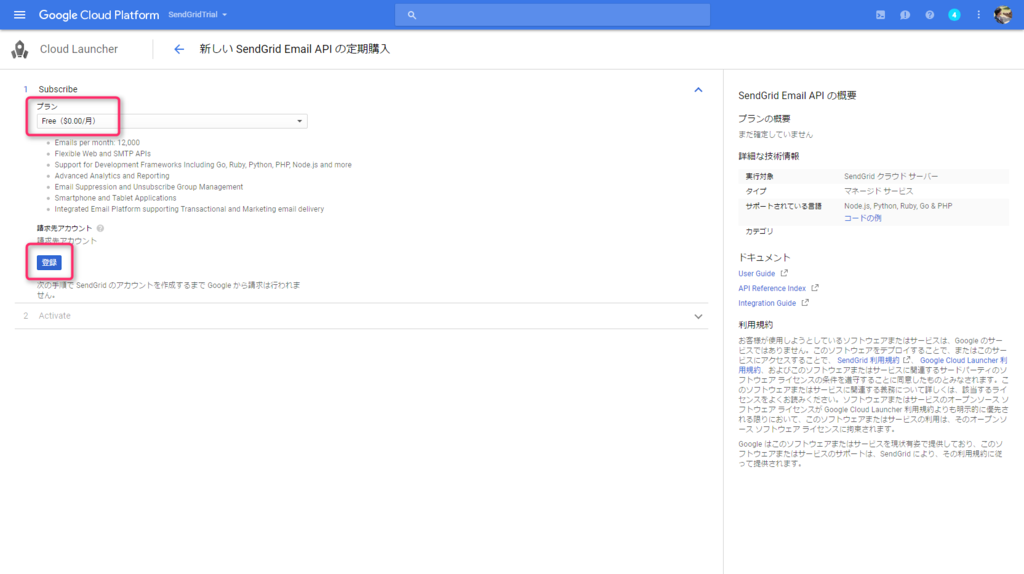The height and width of the screenshot is (574, 1024).
Task: Focus the top search bar
Action: 552,14
